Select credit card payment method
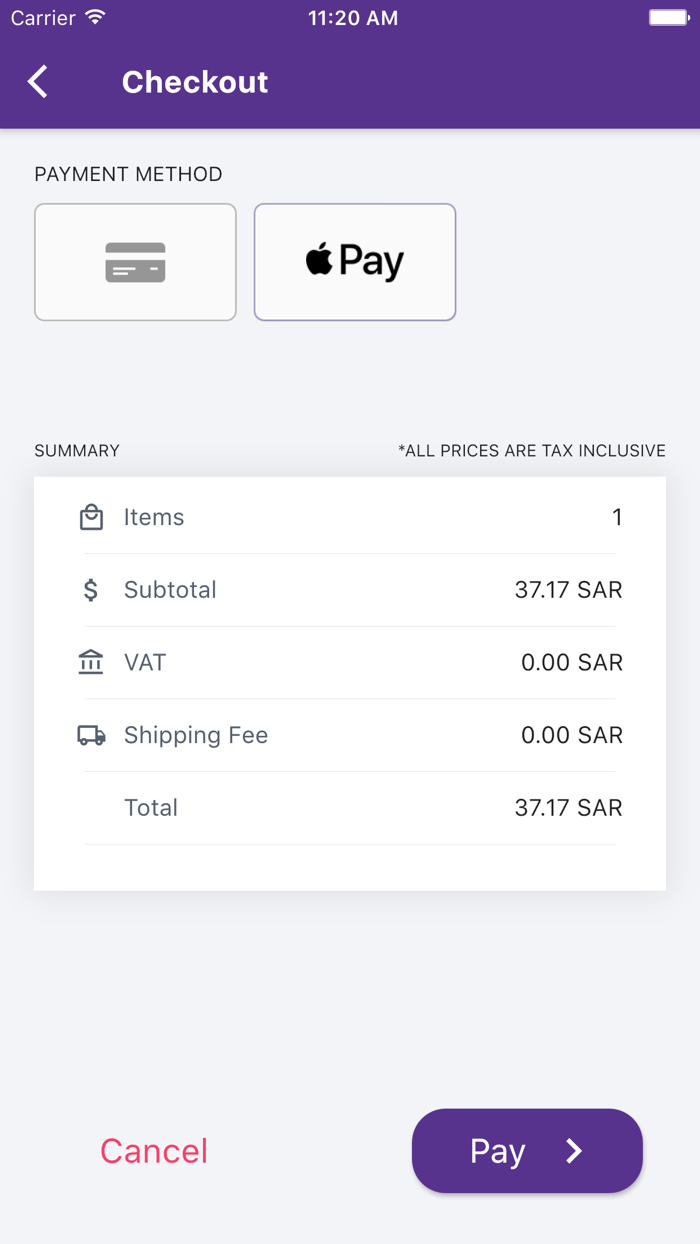 [135, 262]
